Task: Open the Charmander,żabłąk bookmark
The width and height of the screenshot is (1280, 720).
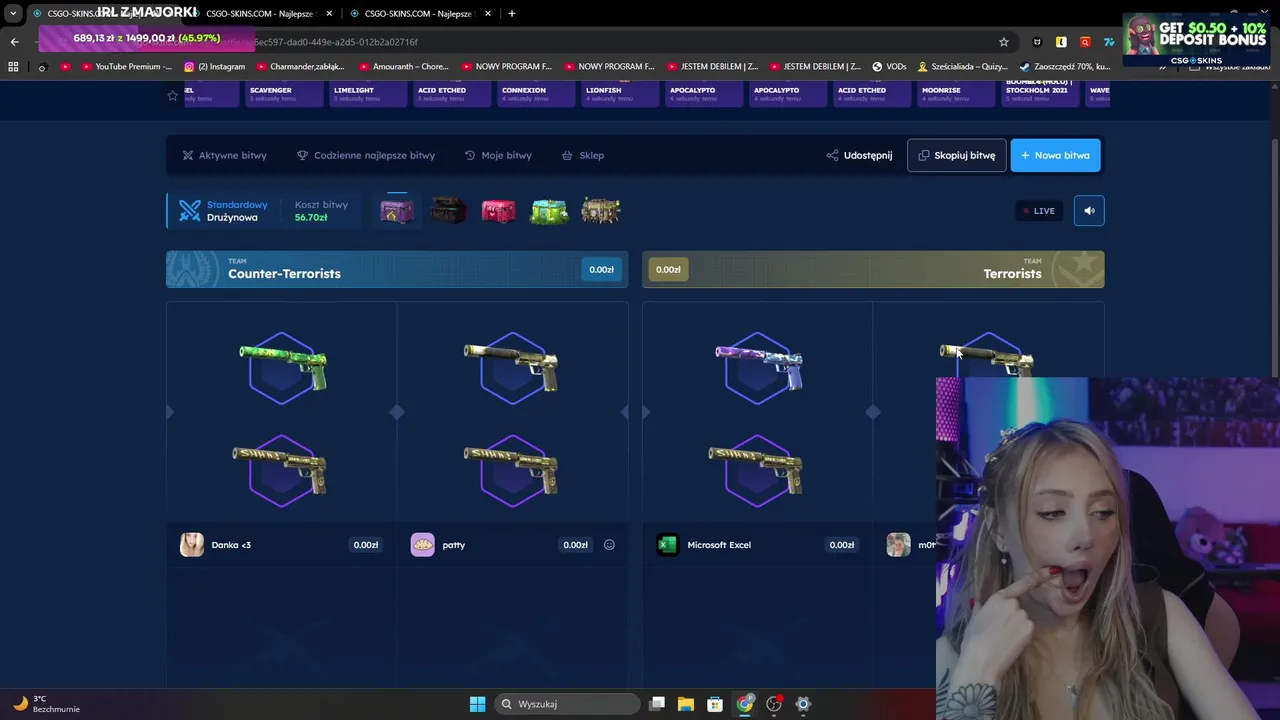Action: (x=300, y=67)
